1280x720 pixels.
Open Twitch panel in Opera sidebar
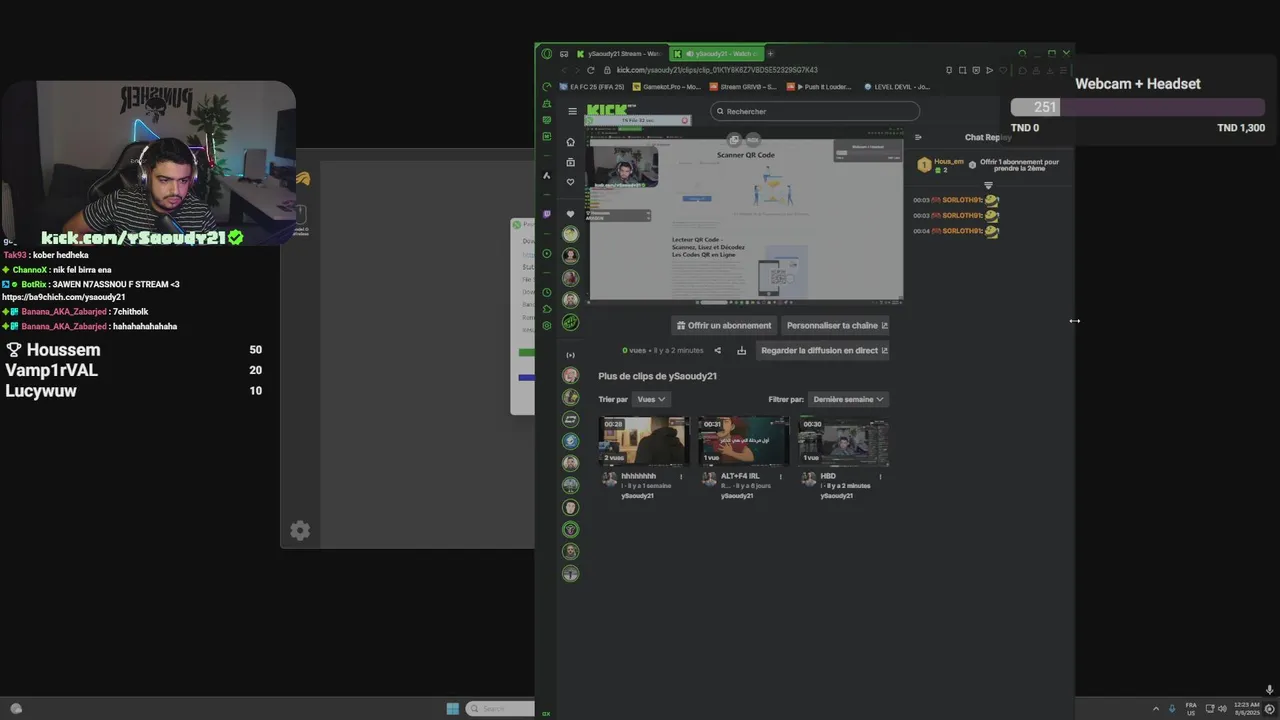pos(546,214)
